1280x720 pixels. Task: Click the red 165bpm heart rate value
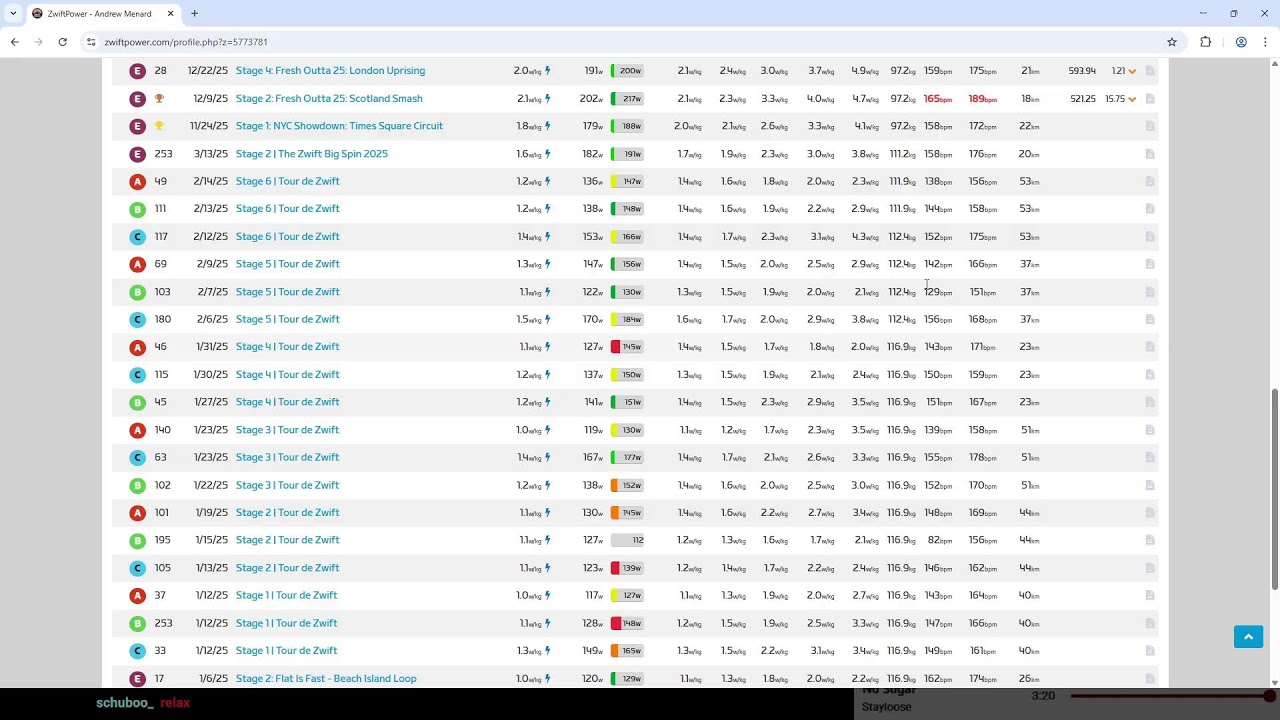pyautogui.click(x=938, y=99)
